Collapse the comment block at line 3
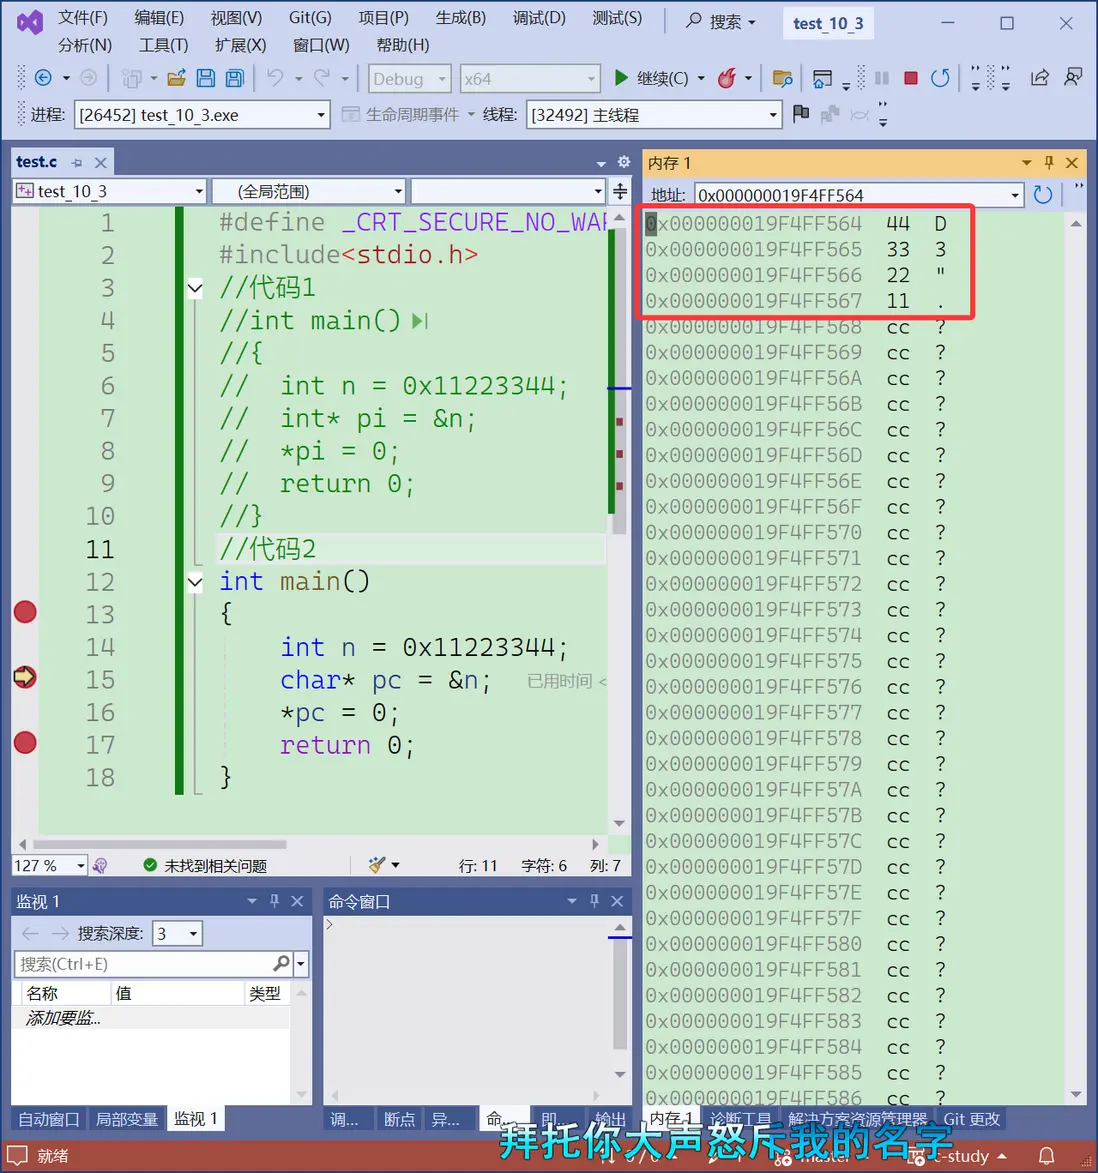This screenshot has height=1173, width=1098. 195,288
